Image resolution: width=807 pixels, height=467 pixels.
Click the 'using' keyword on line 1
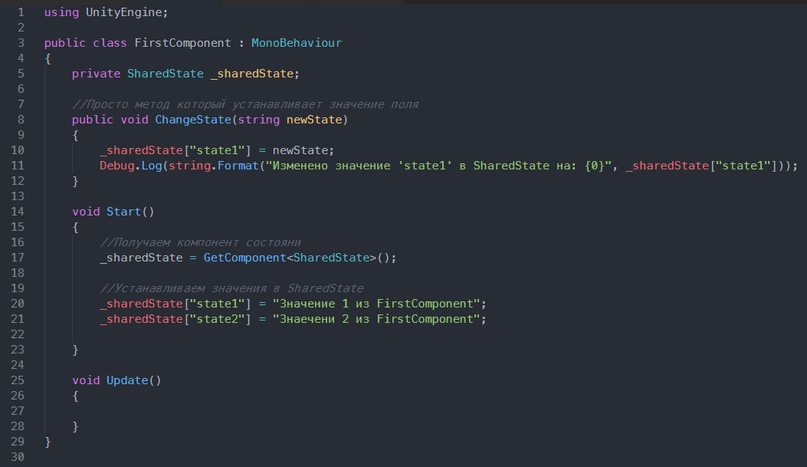tap(61, 12)
